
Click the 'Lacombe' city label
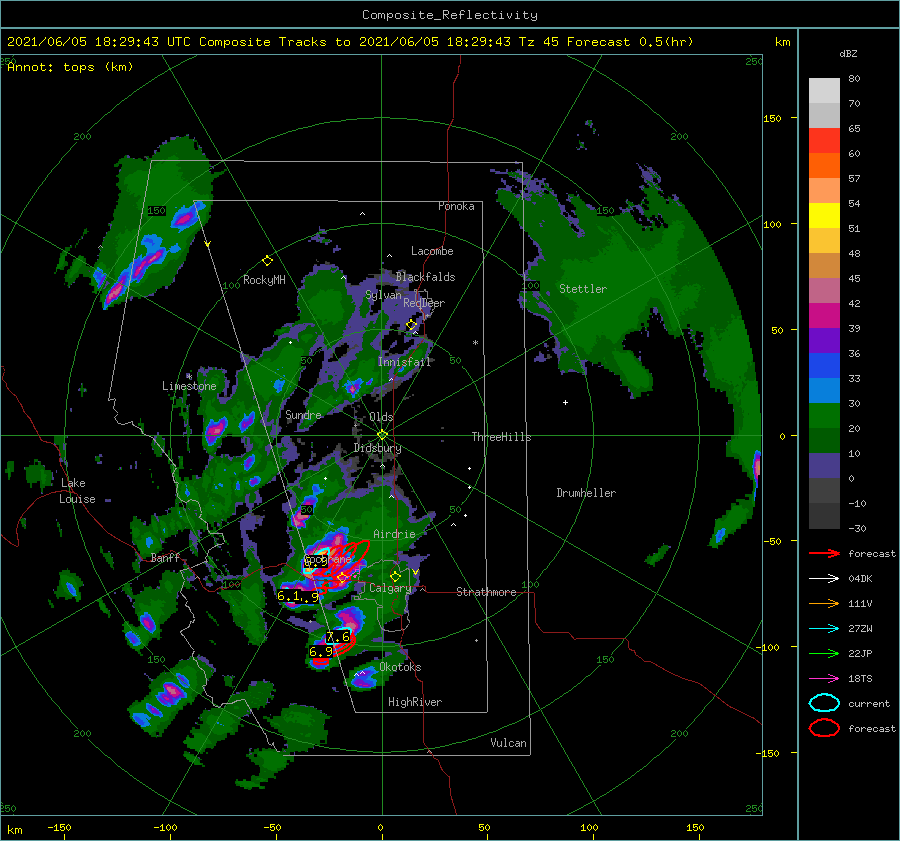432,251
